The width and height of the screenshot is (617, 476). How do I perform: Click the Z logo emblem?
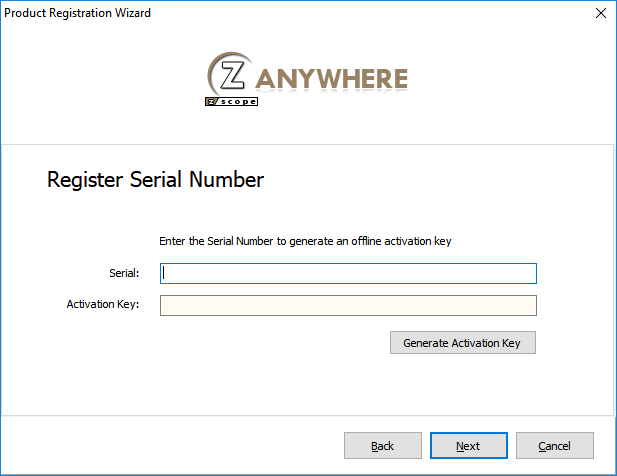click(230, 74)
